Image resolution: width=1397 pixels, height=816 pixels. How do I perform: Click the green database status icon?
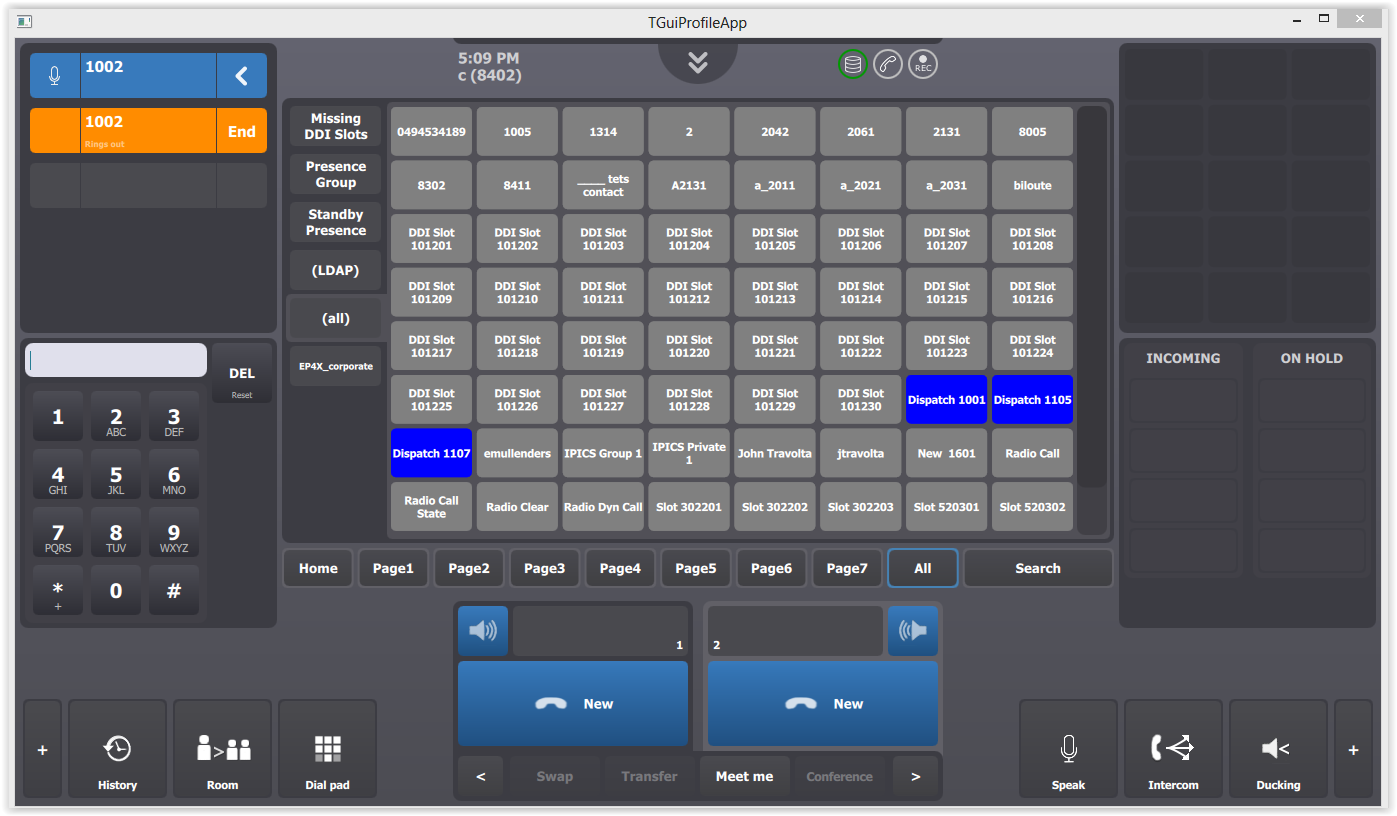pos(853,65)
